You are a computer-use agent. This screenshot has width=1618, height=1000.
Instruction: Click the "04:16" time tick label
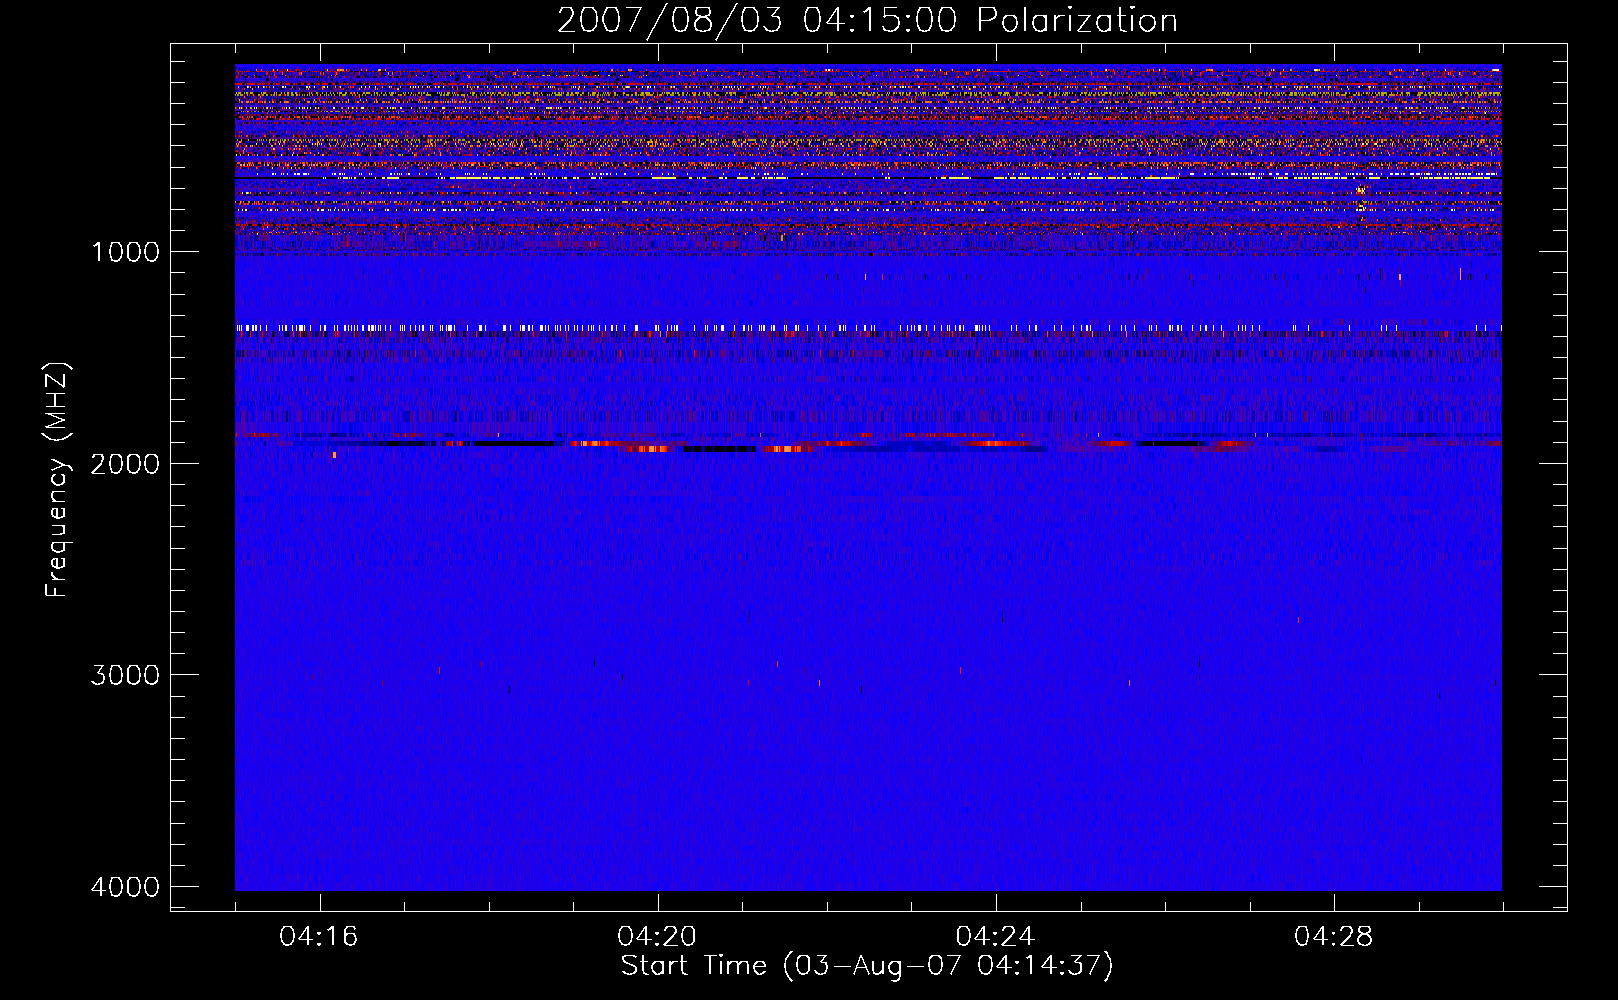(319, 937)
